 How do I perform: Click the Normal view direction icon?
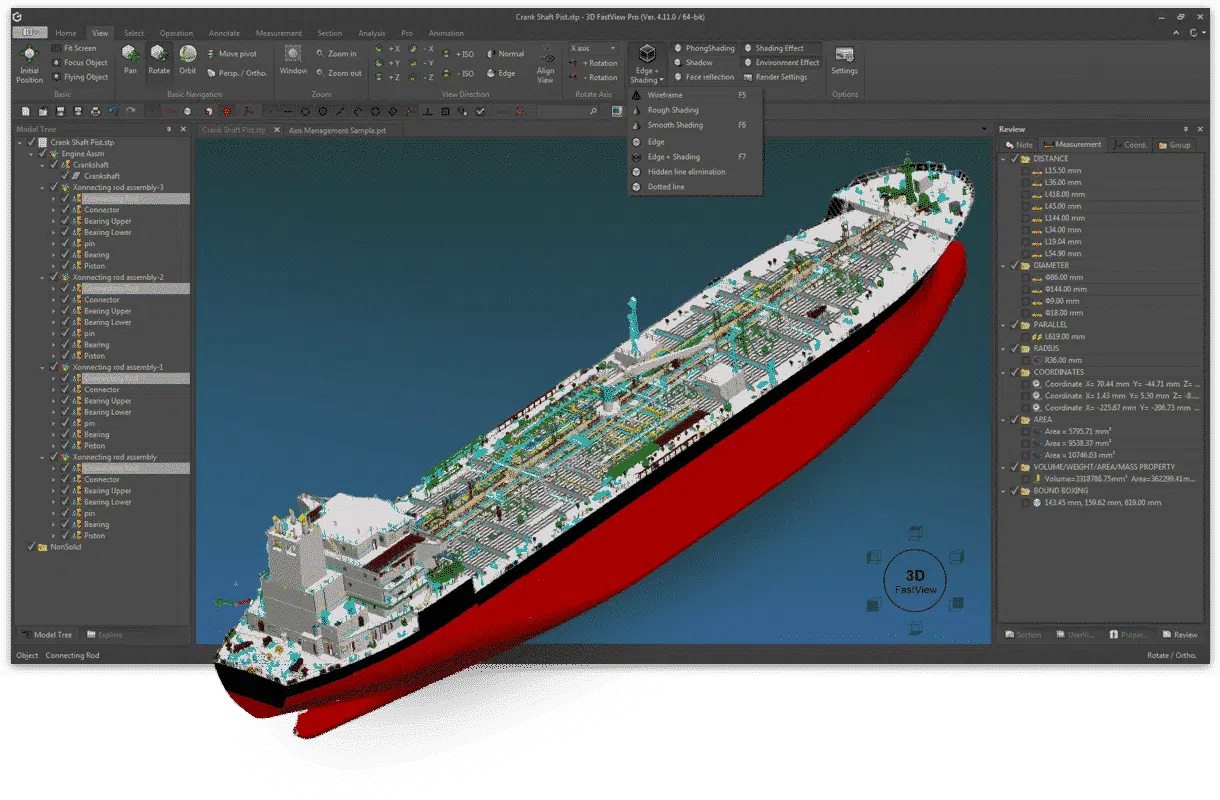[493, 54]
